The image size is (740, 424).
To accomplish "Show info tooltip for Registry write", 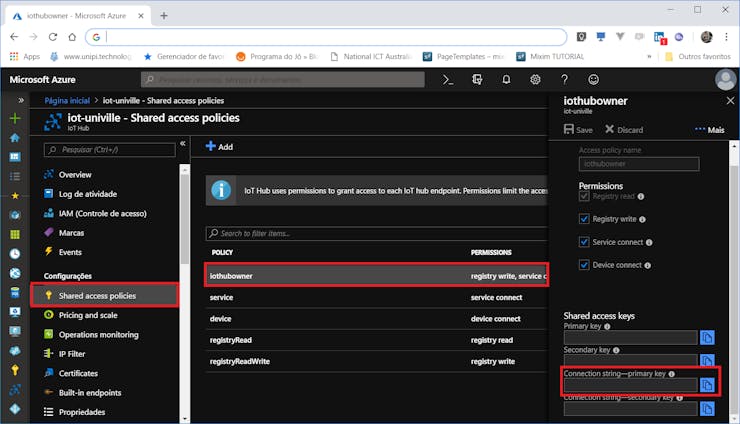I will coord(642,219).
